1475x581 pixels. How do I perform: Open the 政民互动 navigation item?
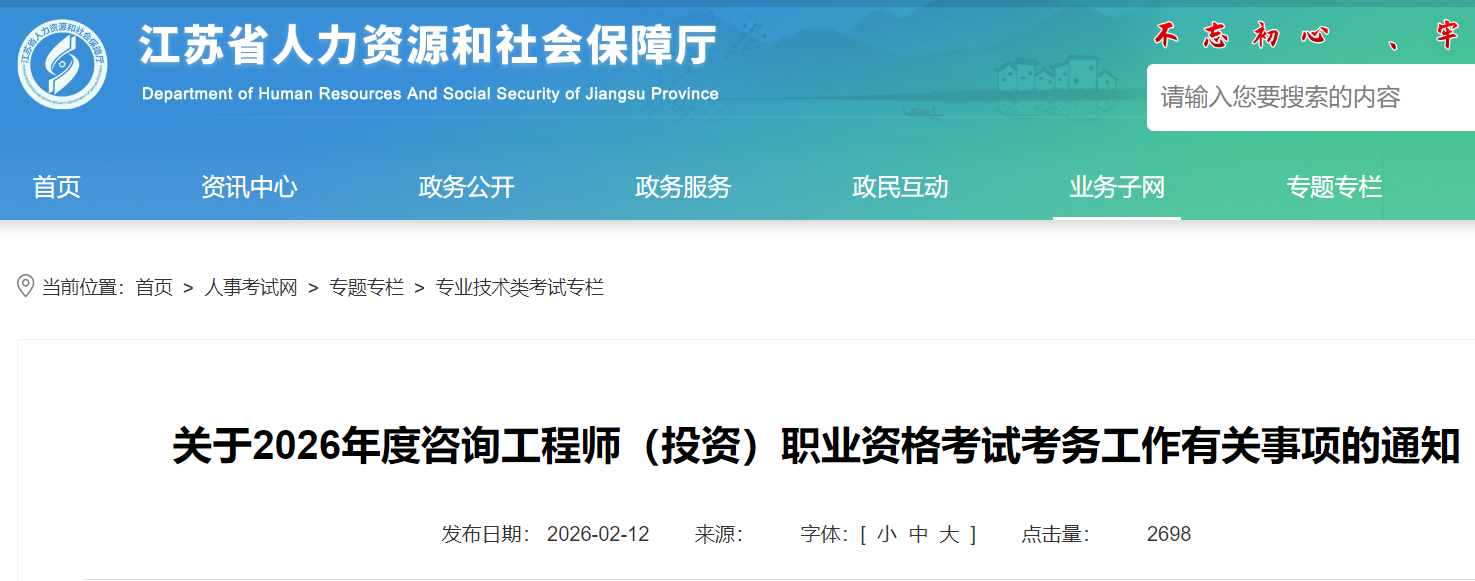pos(900,187)
